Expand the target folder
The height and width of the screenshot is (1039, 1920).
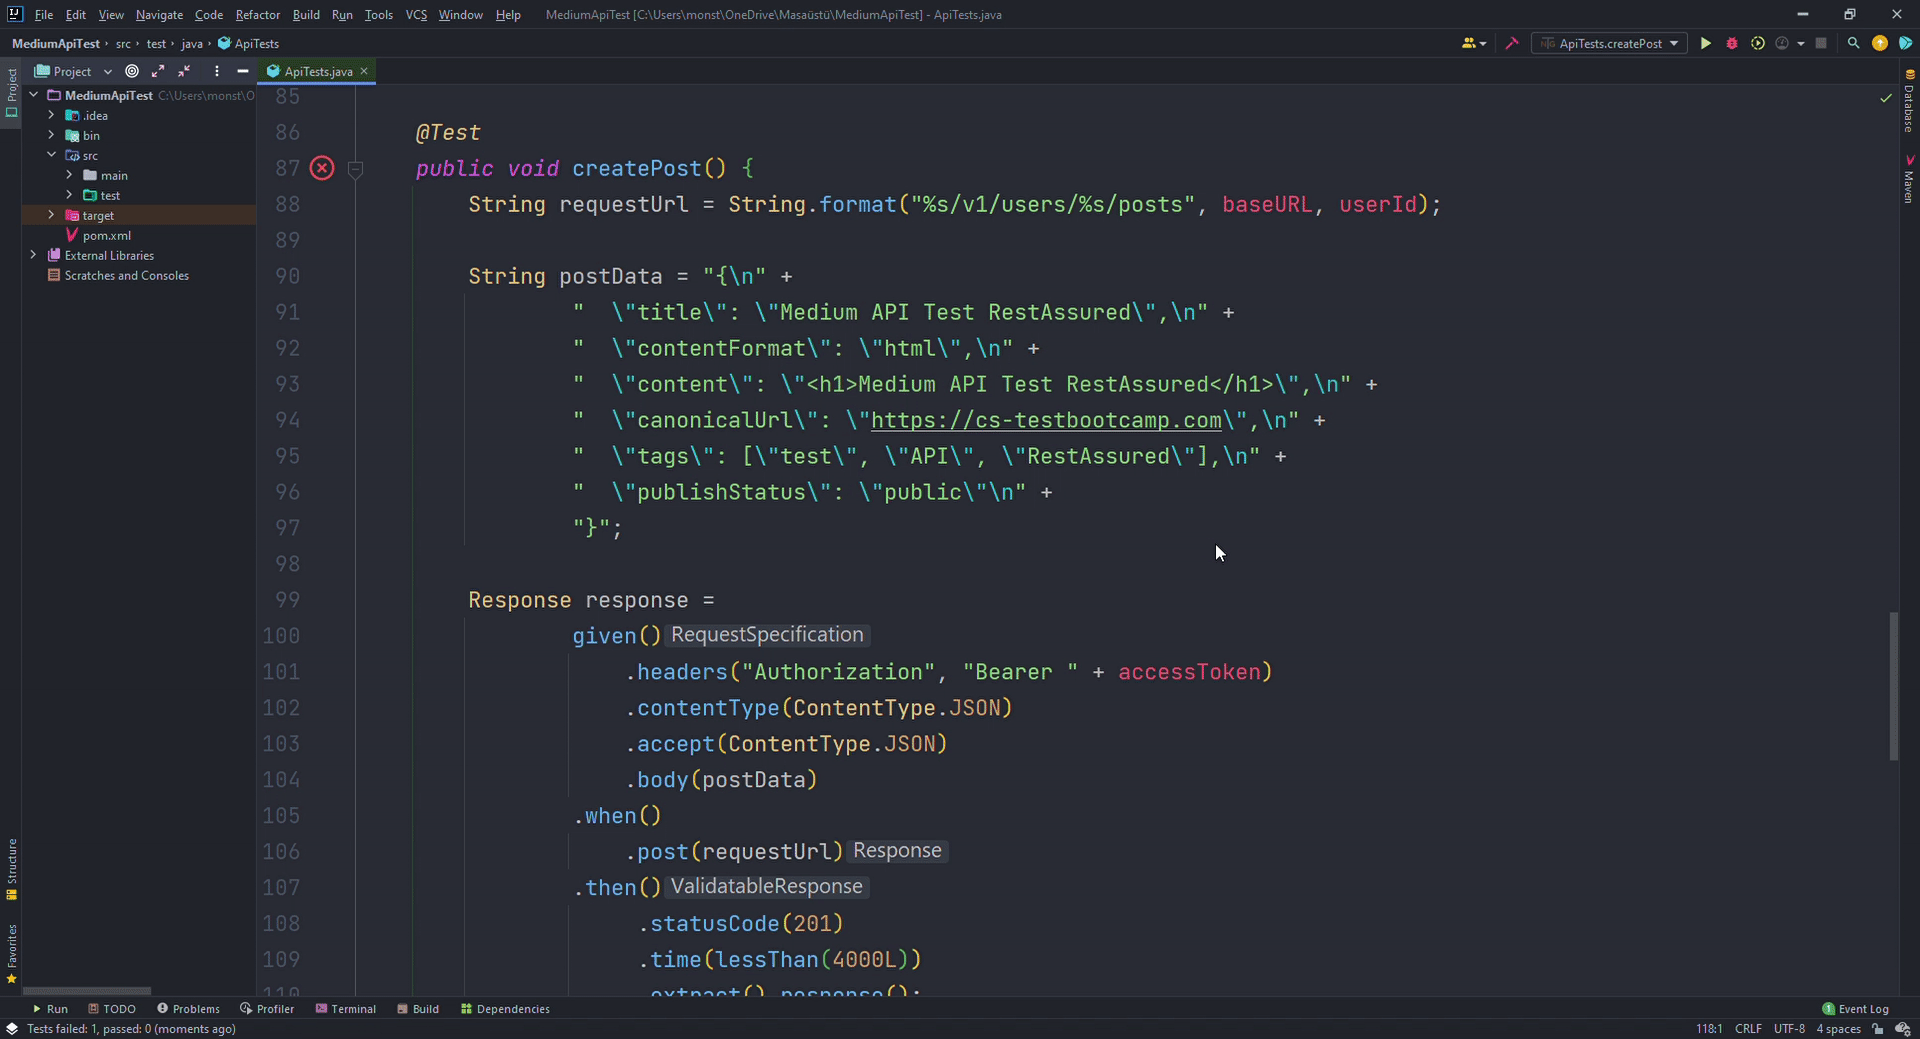coord(51,215)
